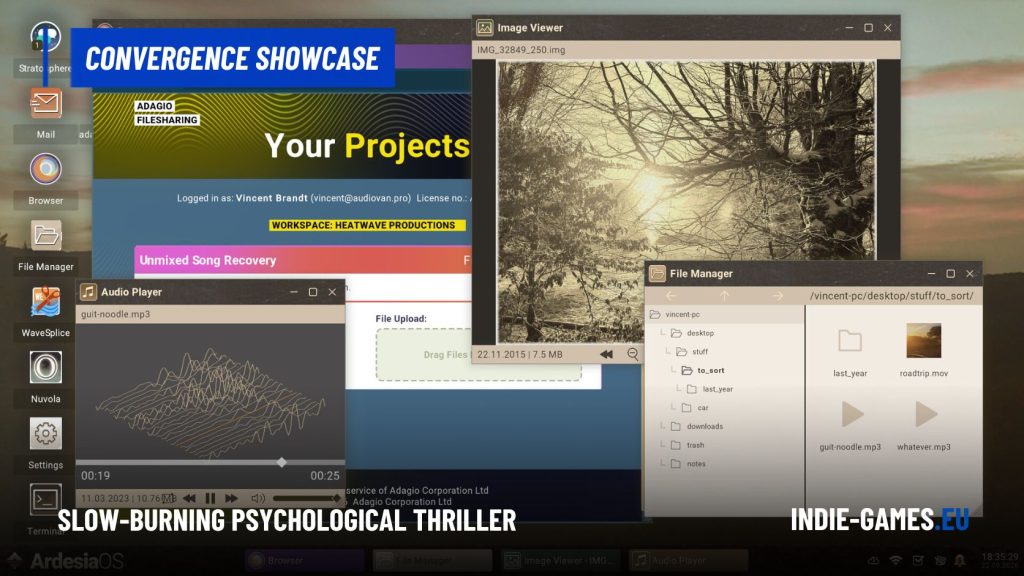Click the Workspace: Heatwave Productions label
Image resolution: width=1024 pixels, height=576 pixels.
pyautogui.click(x=367, y=225)
